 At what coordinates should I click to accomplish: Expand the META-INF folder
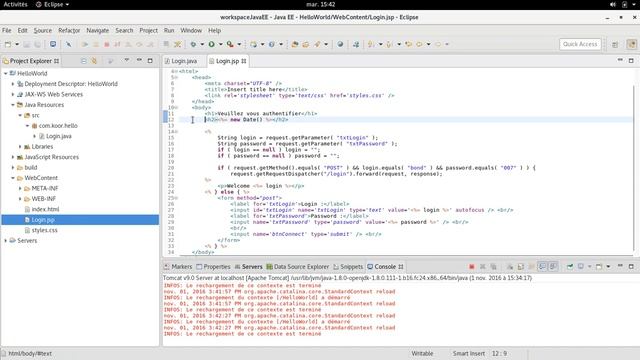(20, 189)
